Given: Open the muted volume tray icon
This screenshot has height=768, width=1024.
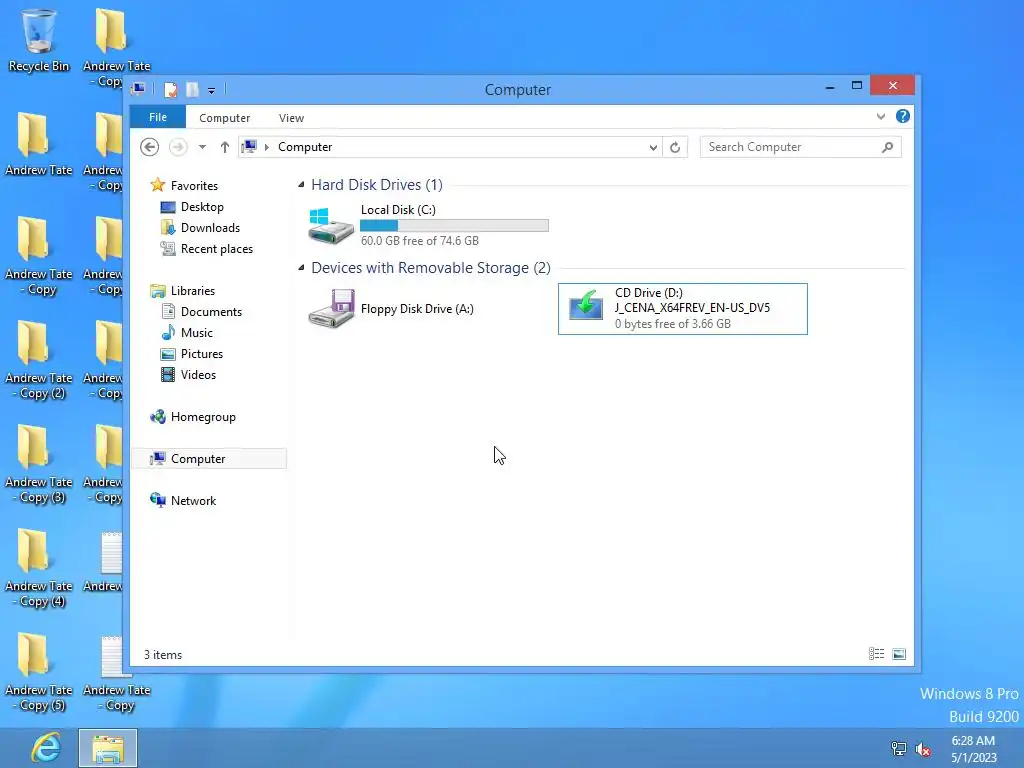Looking at the screenshot, I should click(923, 749).
